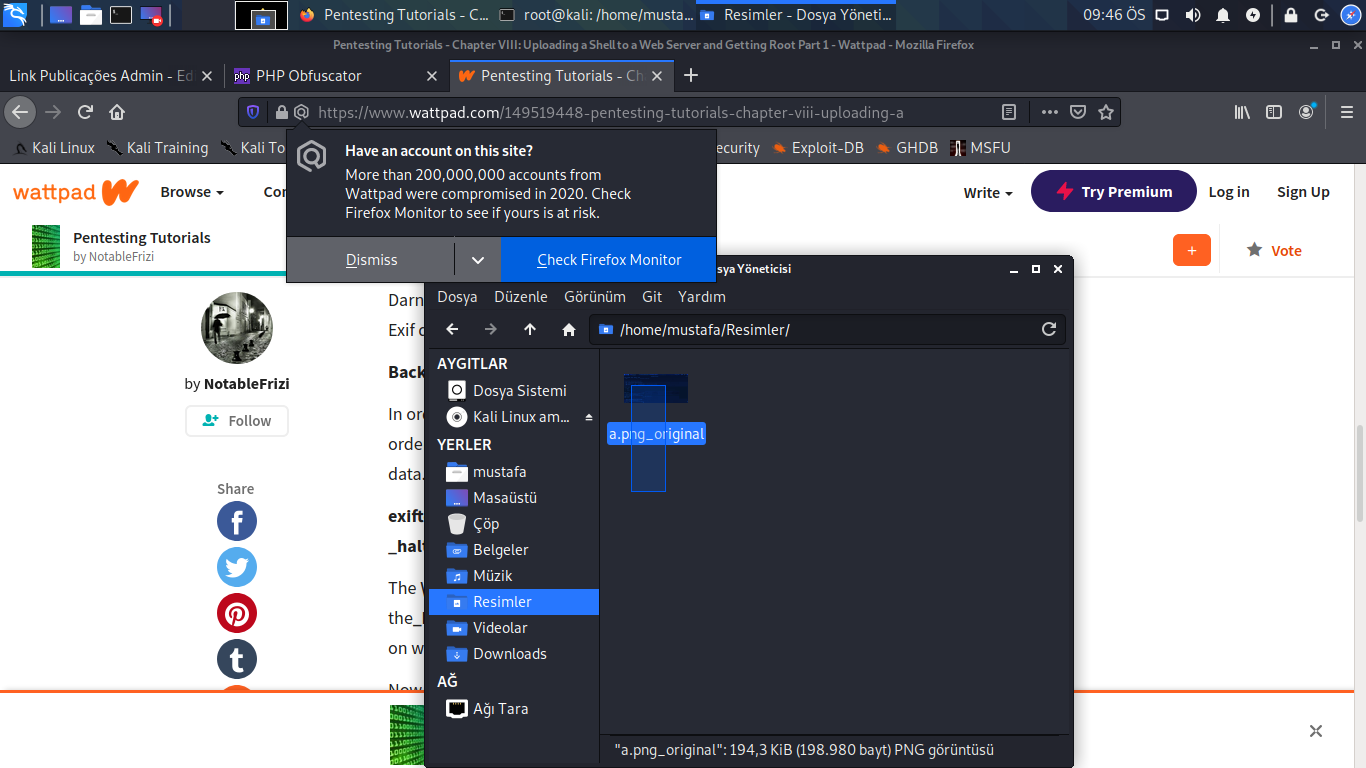
Task: Expand the Dismiss options dropdown arrow
Action: point(478,260)
